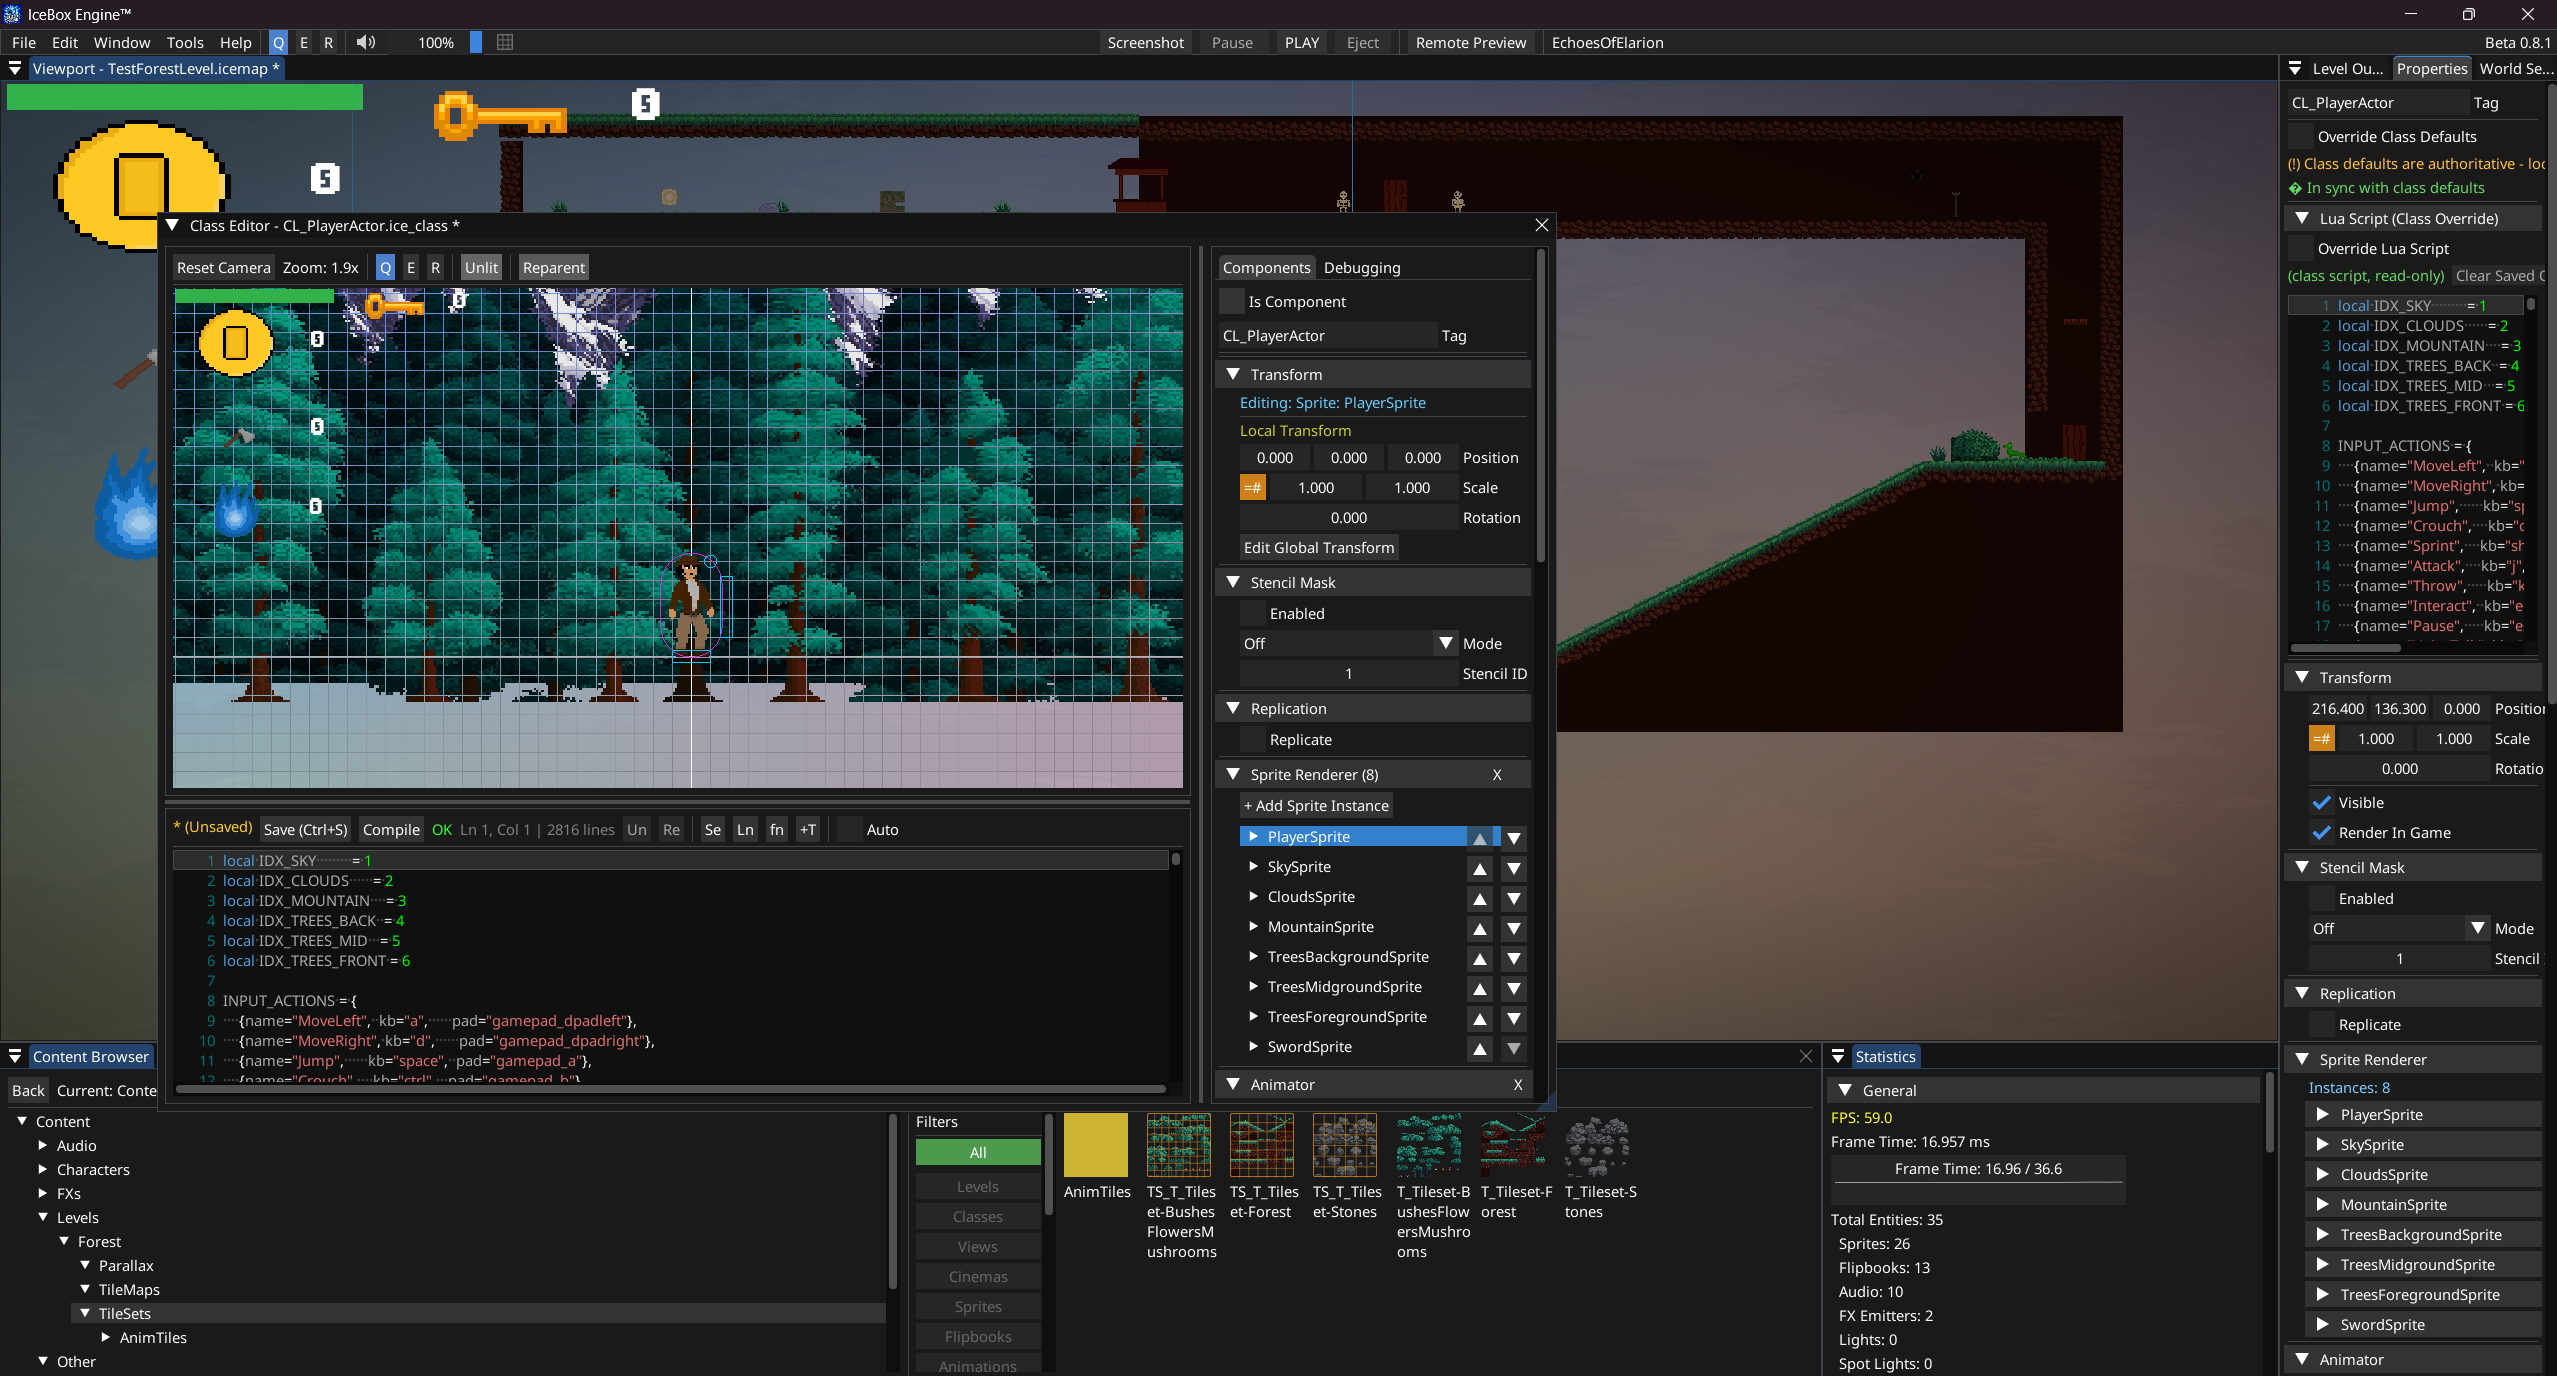Click Edit Global Transform button

coord(1319,548)
